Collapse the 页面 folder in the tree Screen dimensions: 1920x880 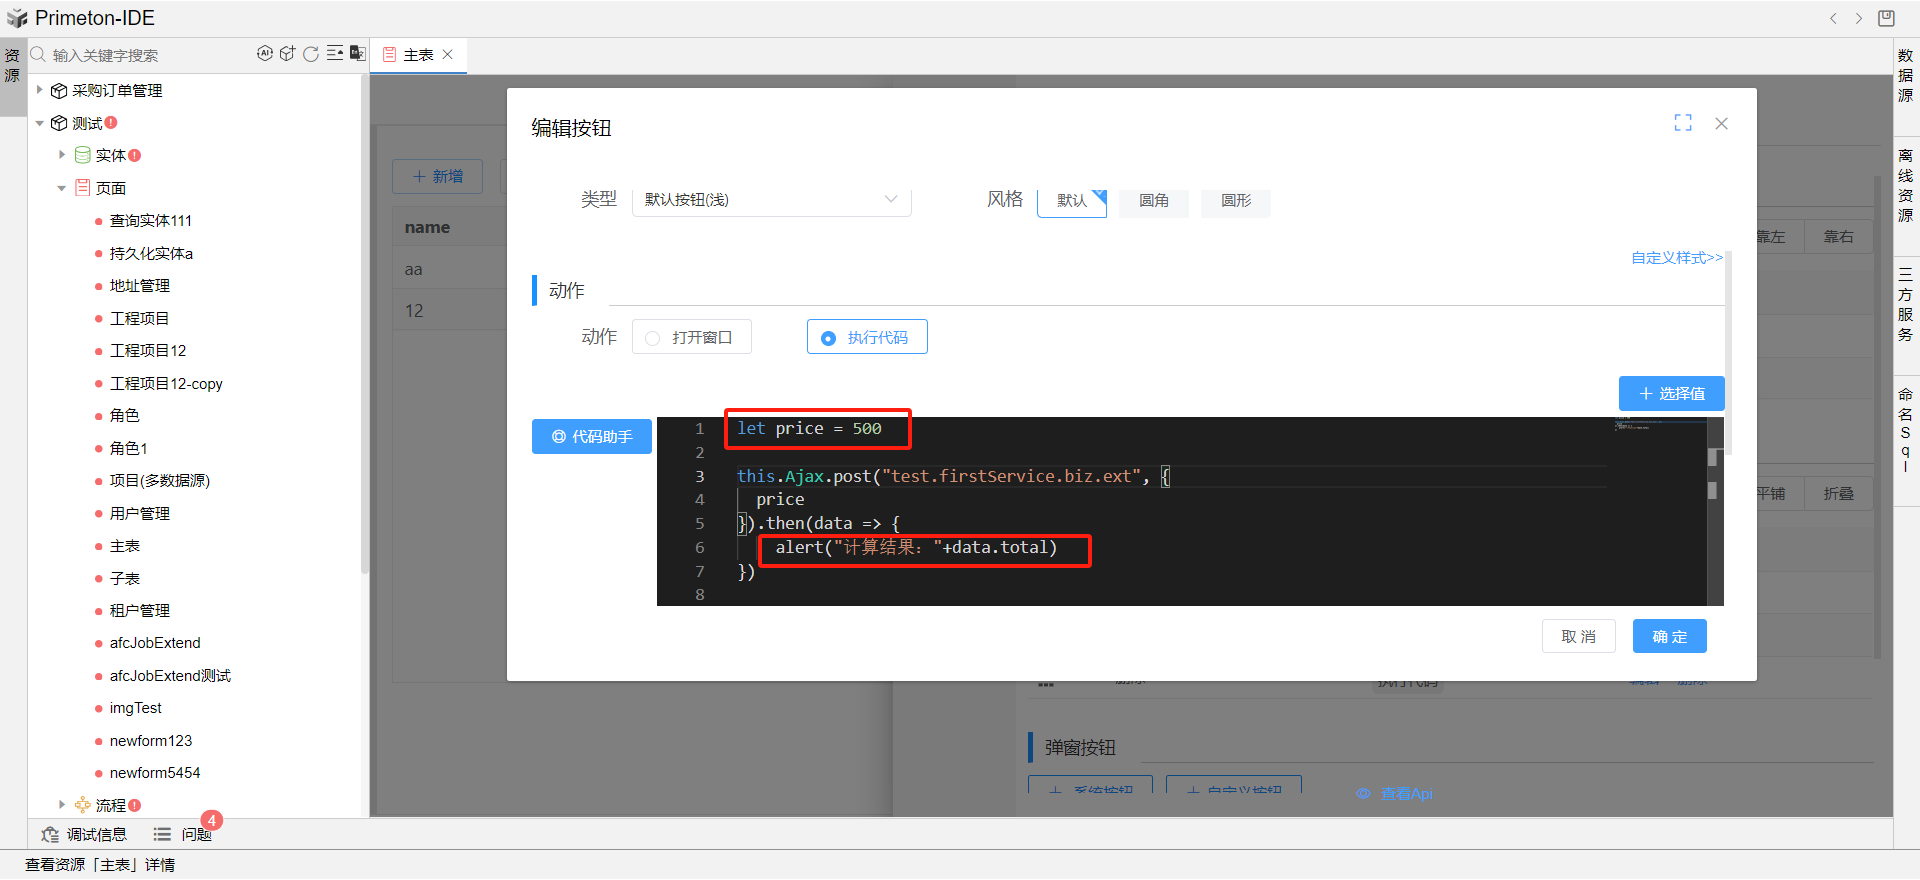click(62, 188)
